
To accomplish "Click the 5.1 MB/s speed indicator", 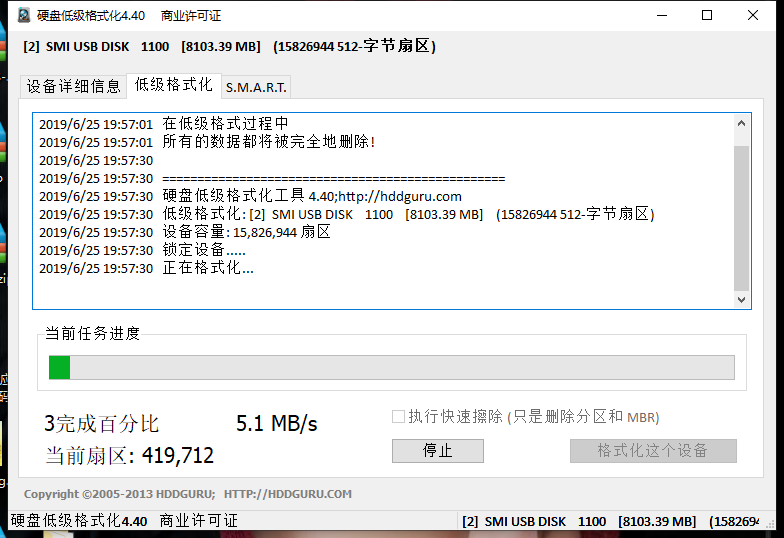I will coord(276,424).
